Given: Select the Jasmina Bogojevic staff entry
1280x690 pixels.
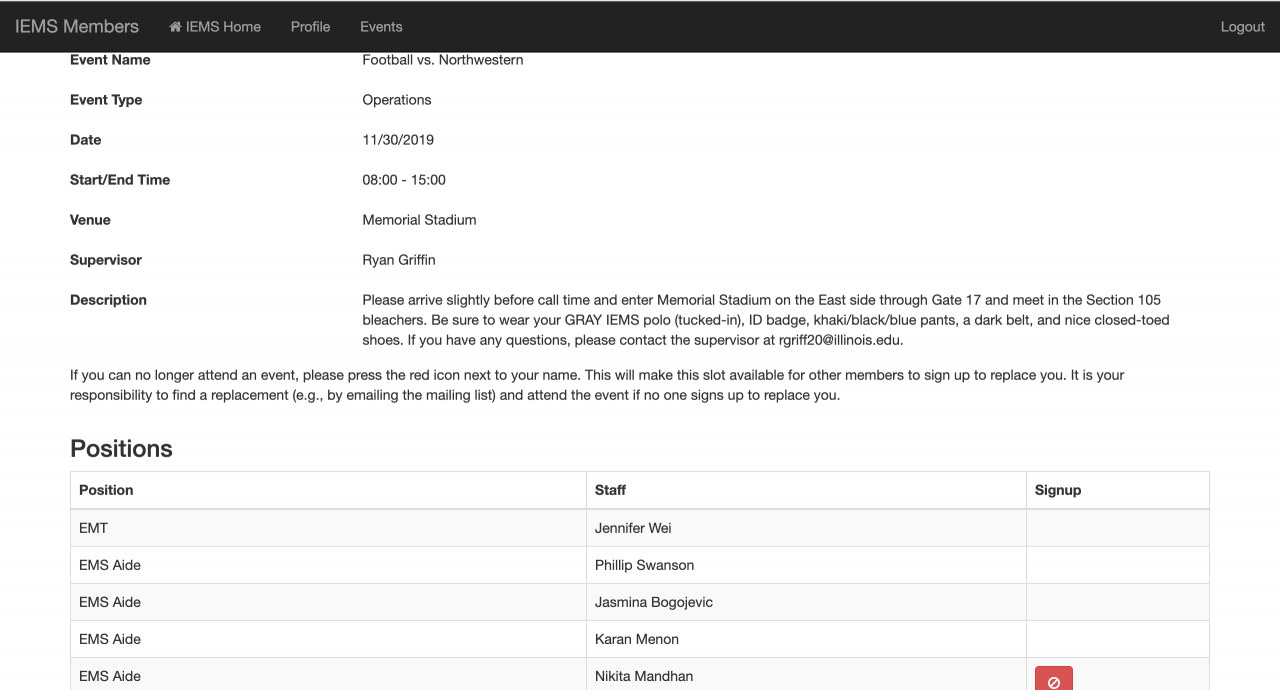Looking at the screenshot, I should click(x=654, y=602).
